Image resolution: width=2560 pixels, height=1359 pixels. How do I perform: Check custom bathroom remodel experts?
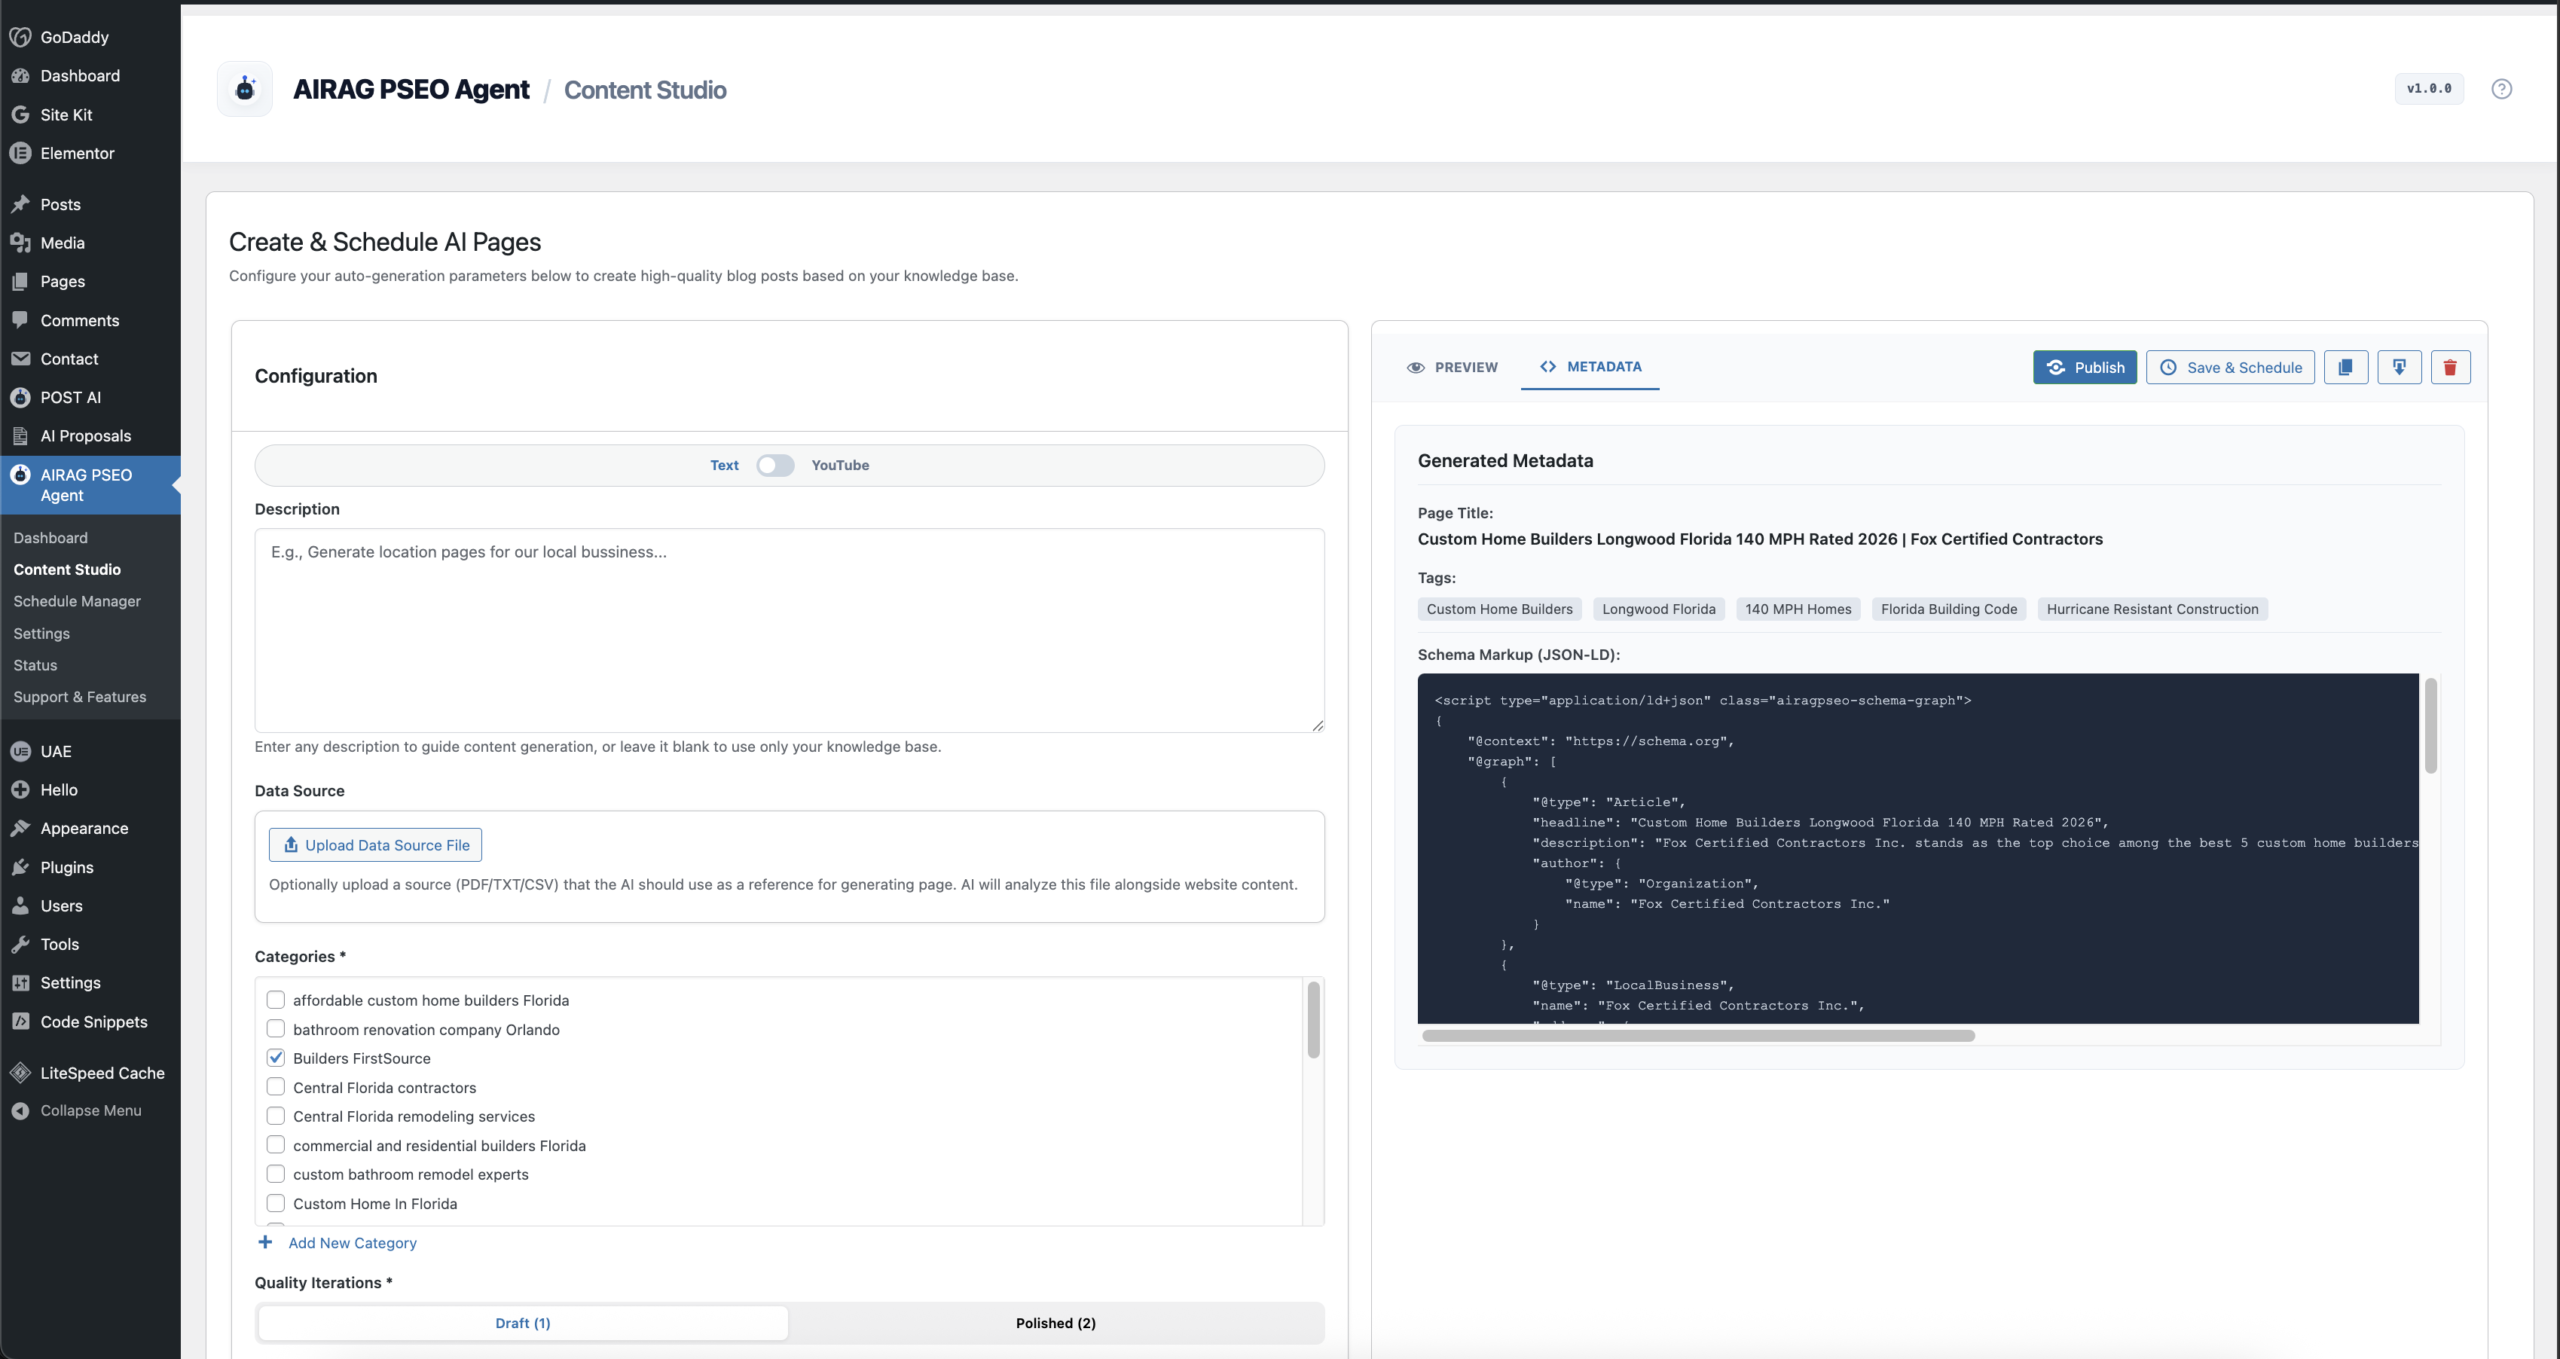[276, 1174]
